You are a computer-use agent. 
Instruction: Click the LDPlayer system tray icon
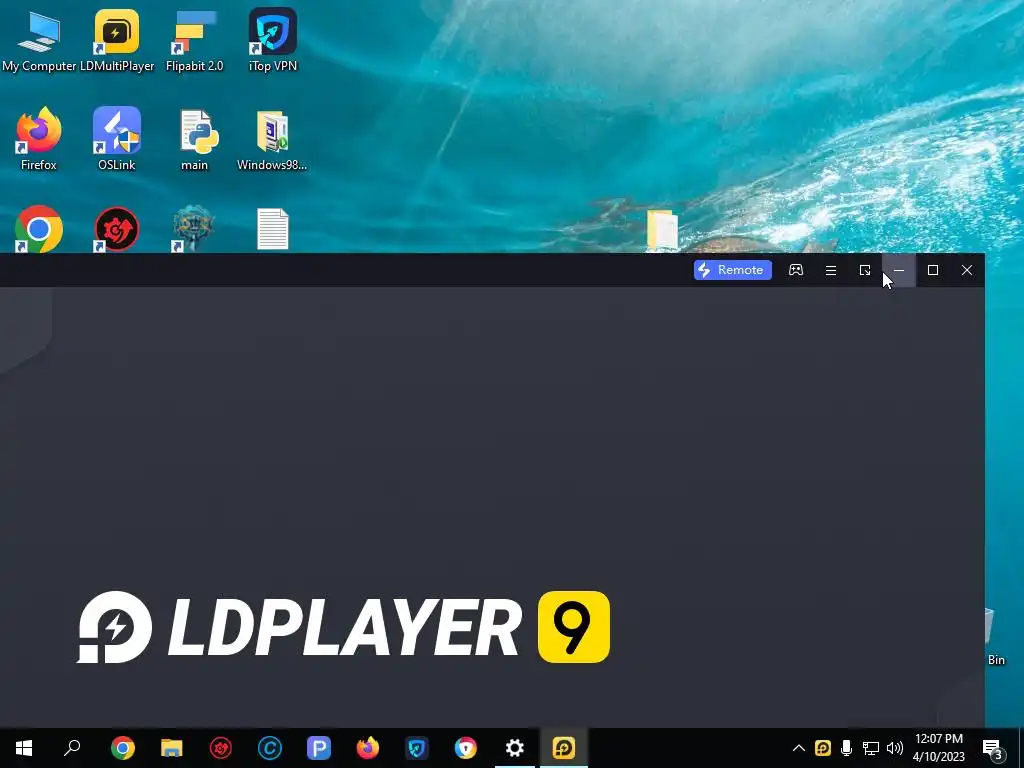coord(823,748)
